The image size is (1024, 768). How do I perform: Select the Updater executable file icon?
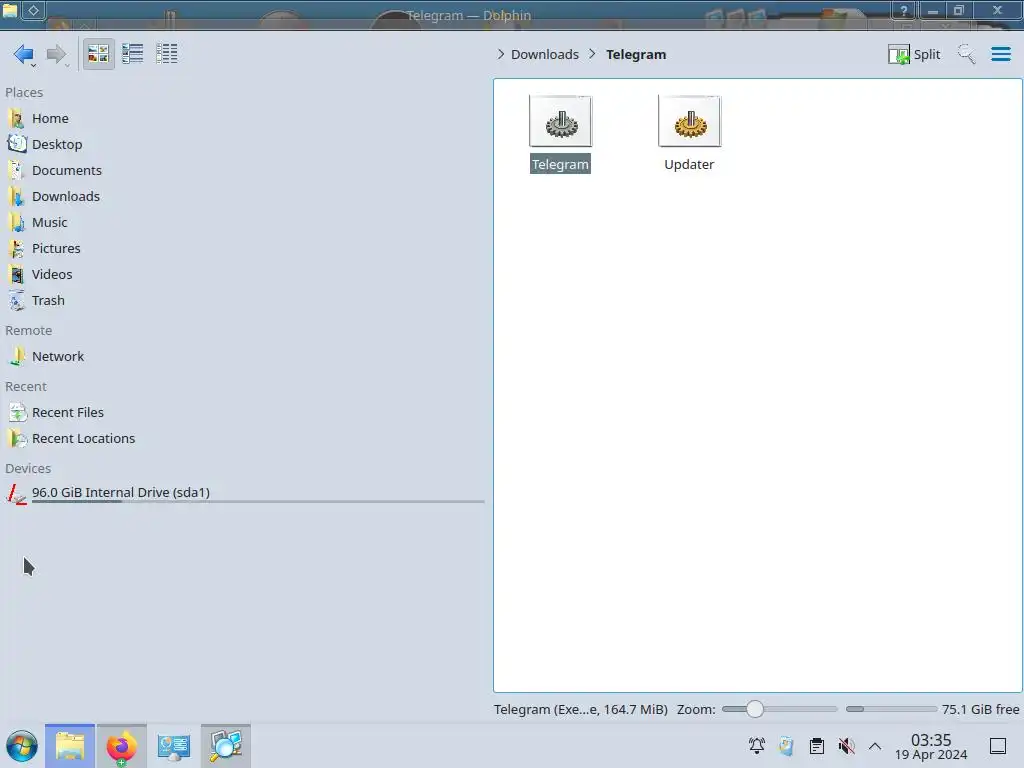coord(690,121)
